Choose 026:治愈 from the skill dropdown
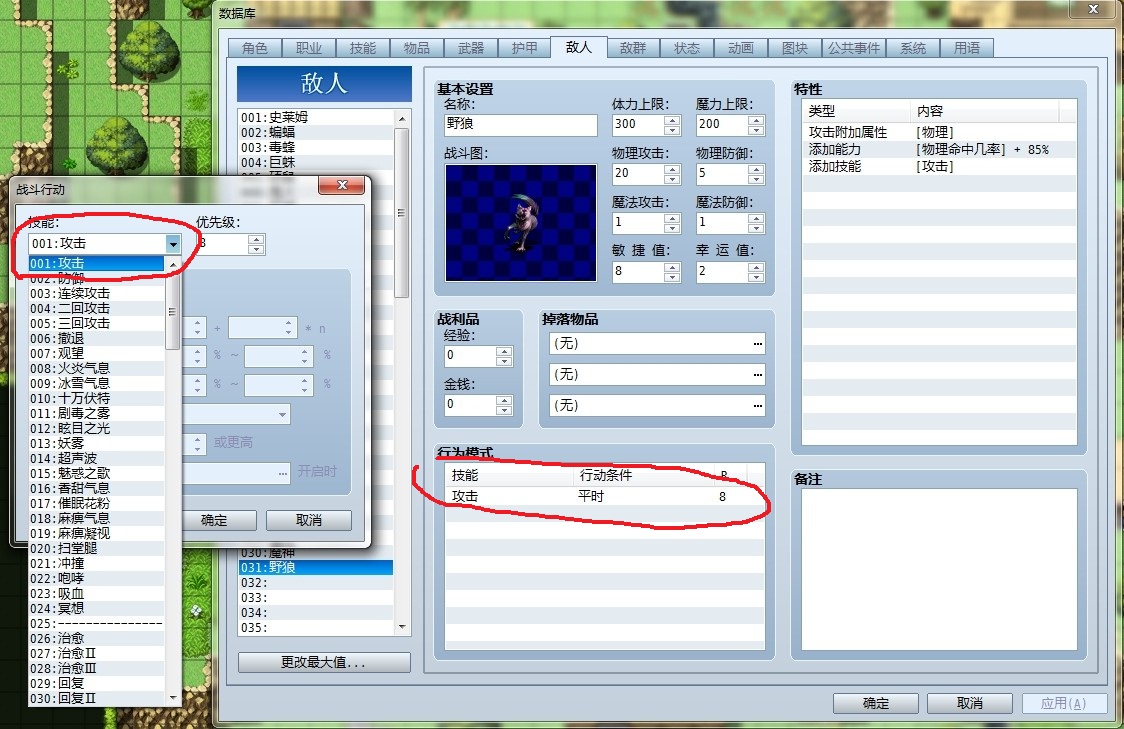Viewport: 1124px width, 729px height. coord(96,638)
